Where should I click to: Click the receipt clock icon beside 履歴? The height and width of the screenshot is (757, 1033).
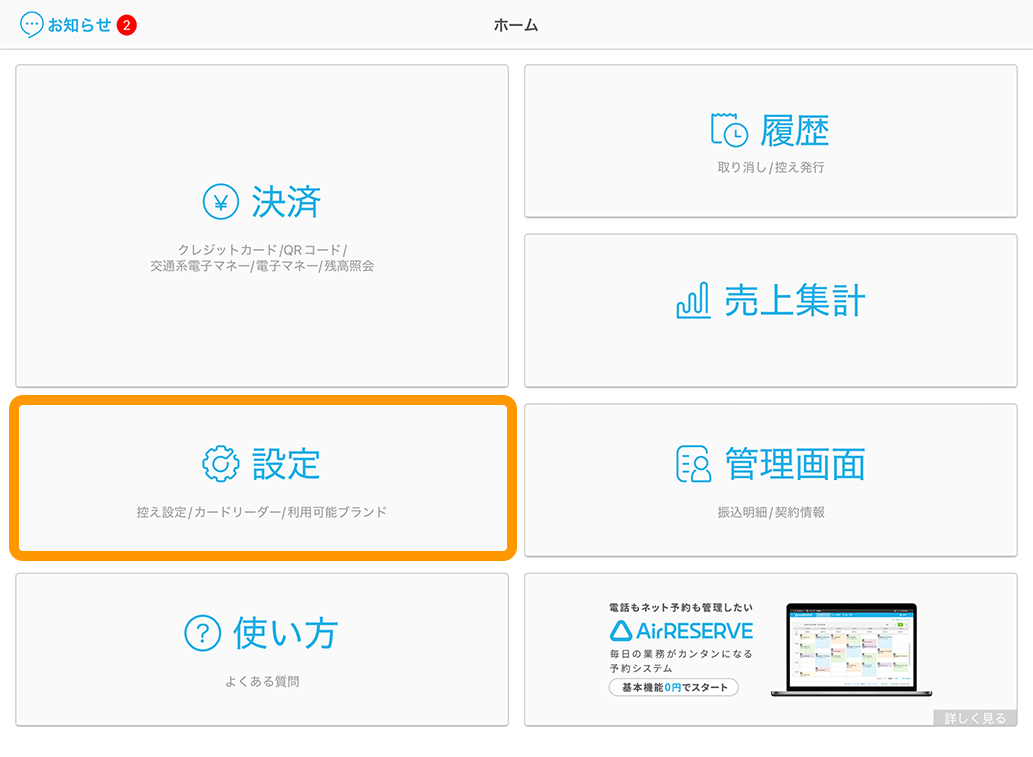729,130
